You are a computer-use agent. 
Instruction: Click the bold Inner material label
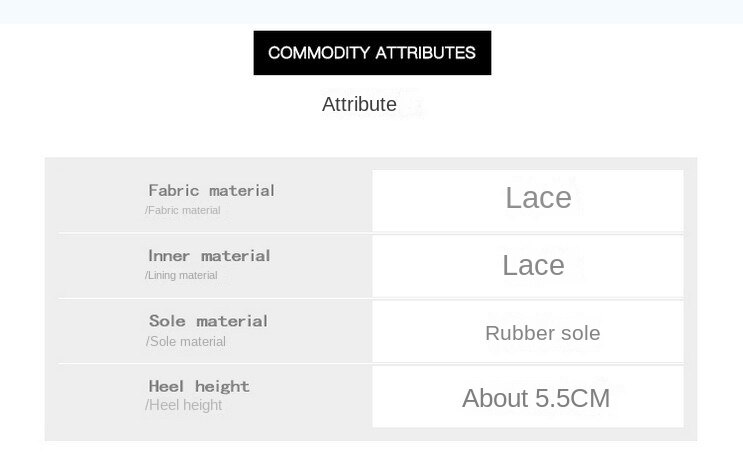coord(209,256)
